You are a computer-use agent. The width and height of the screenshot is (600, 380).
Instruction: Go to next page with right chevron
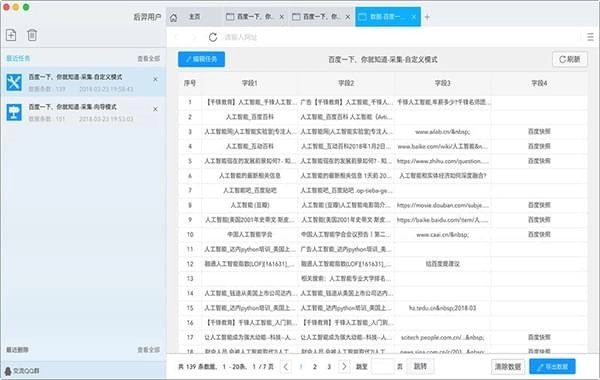pos(344,367)
